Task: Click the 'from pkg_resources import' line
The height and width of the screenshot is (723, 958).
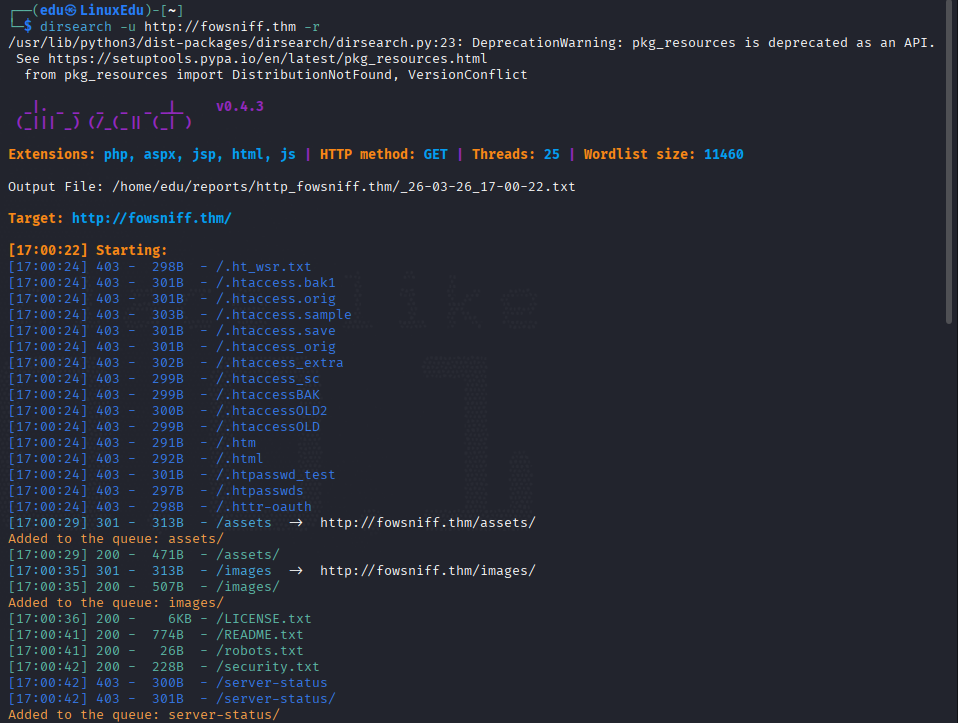Action: (276, 75)
